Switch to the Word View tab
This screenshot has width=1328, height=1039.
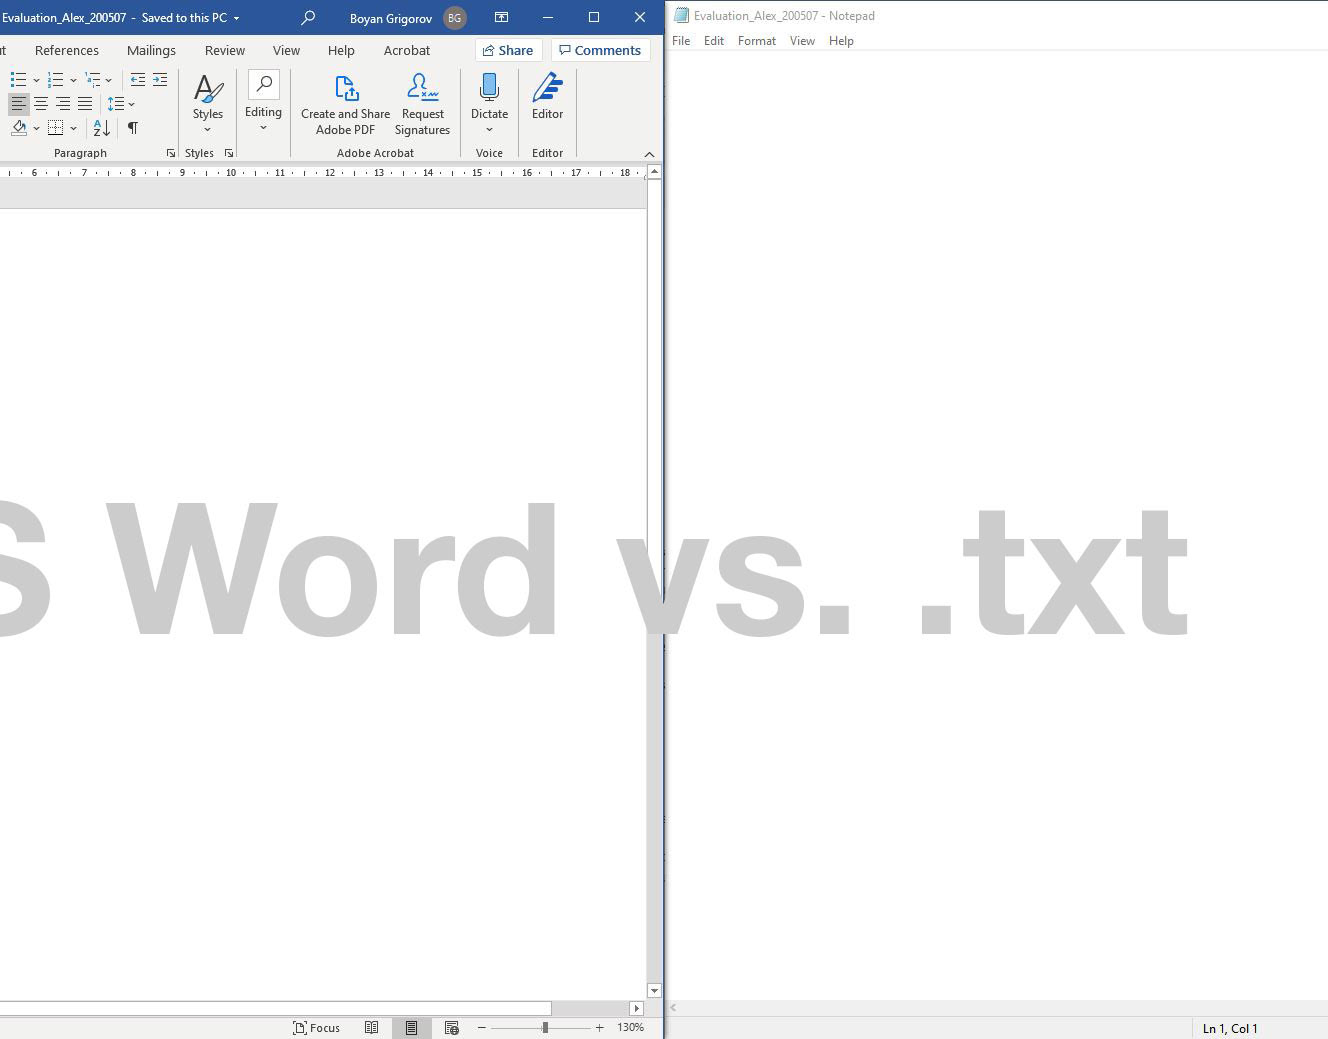[286, 50]
